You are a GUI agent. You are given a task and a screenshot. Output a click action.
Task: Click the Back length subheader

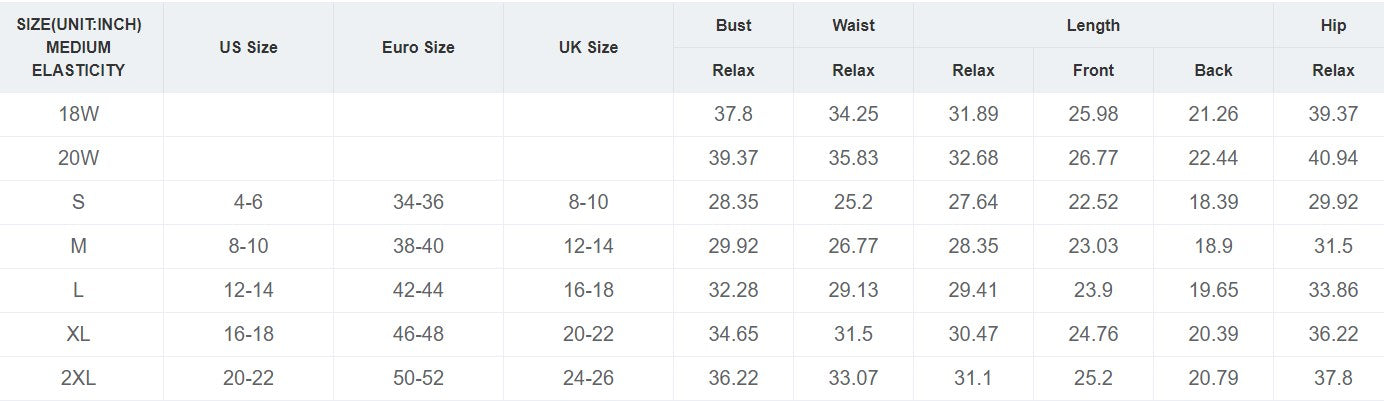coord(1213,70)
